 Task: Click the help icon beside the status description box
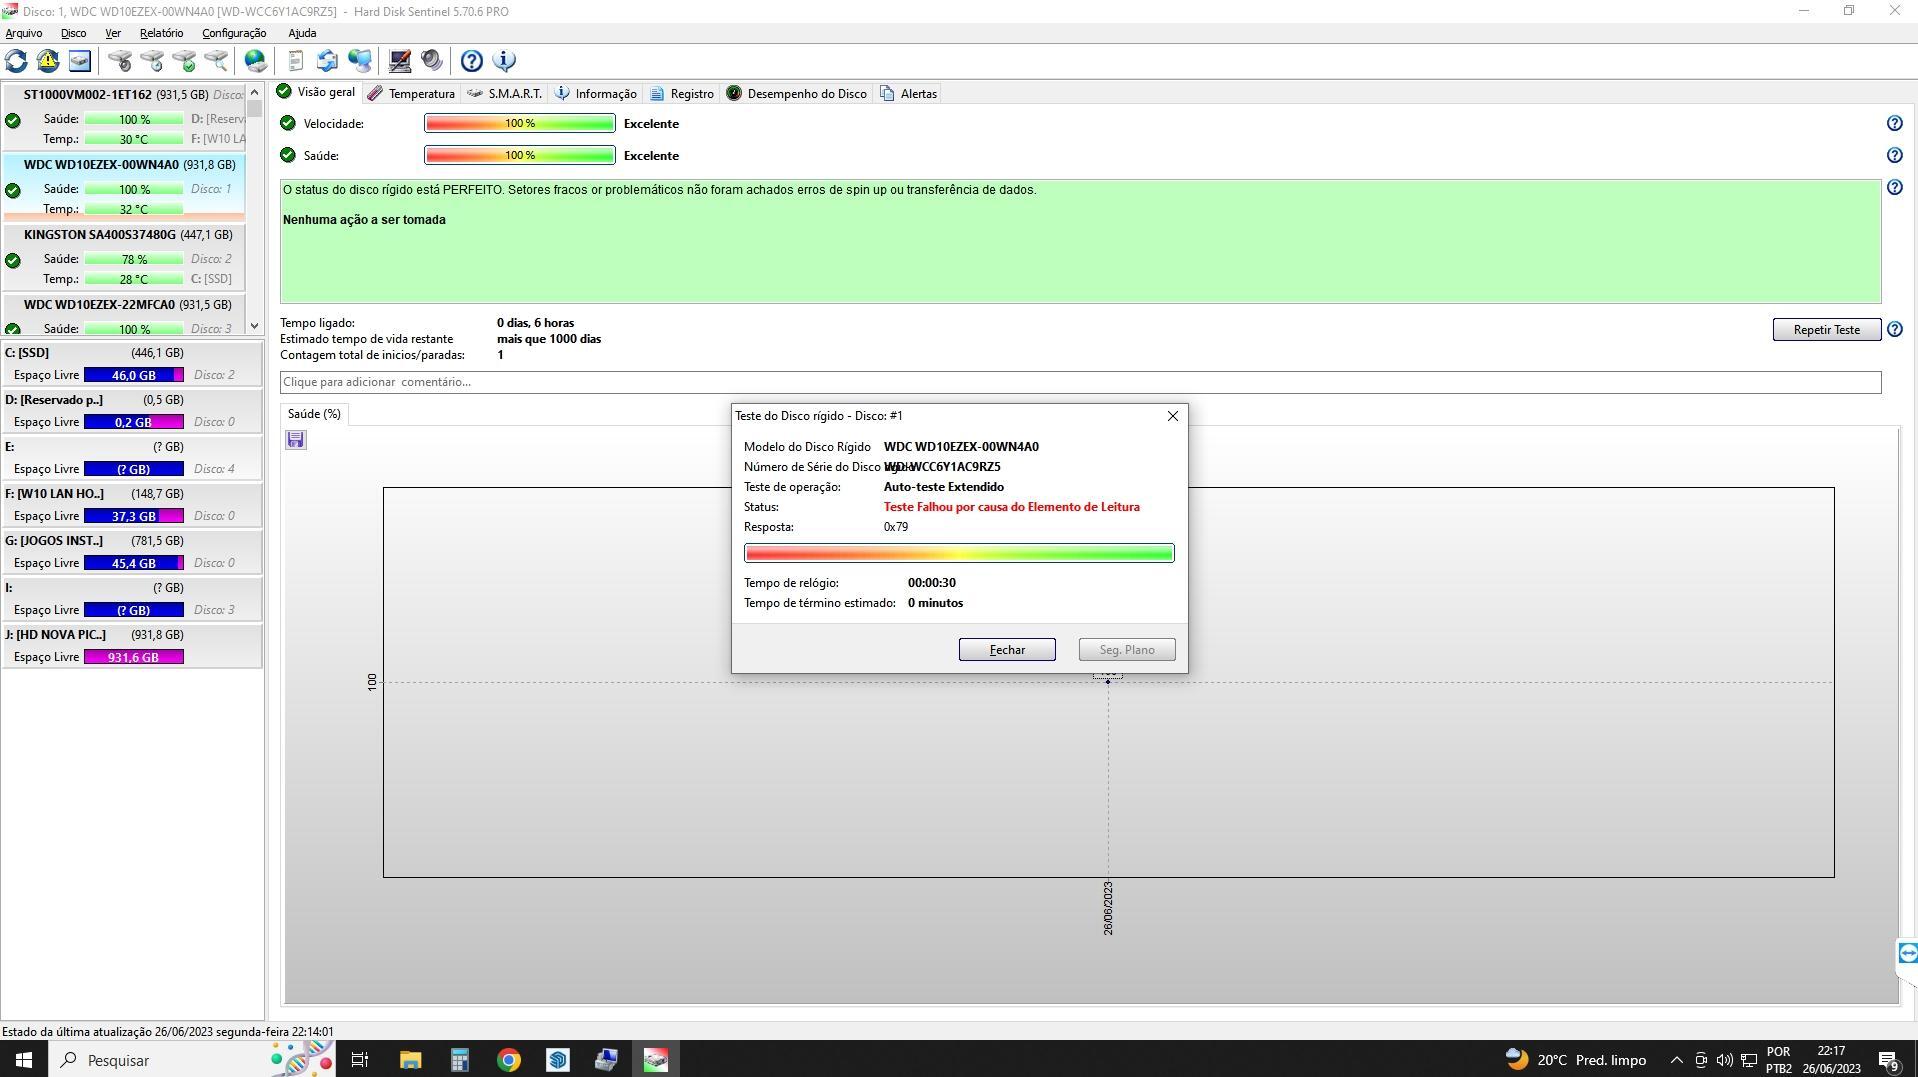click(x=1894, y=188)
